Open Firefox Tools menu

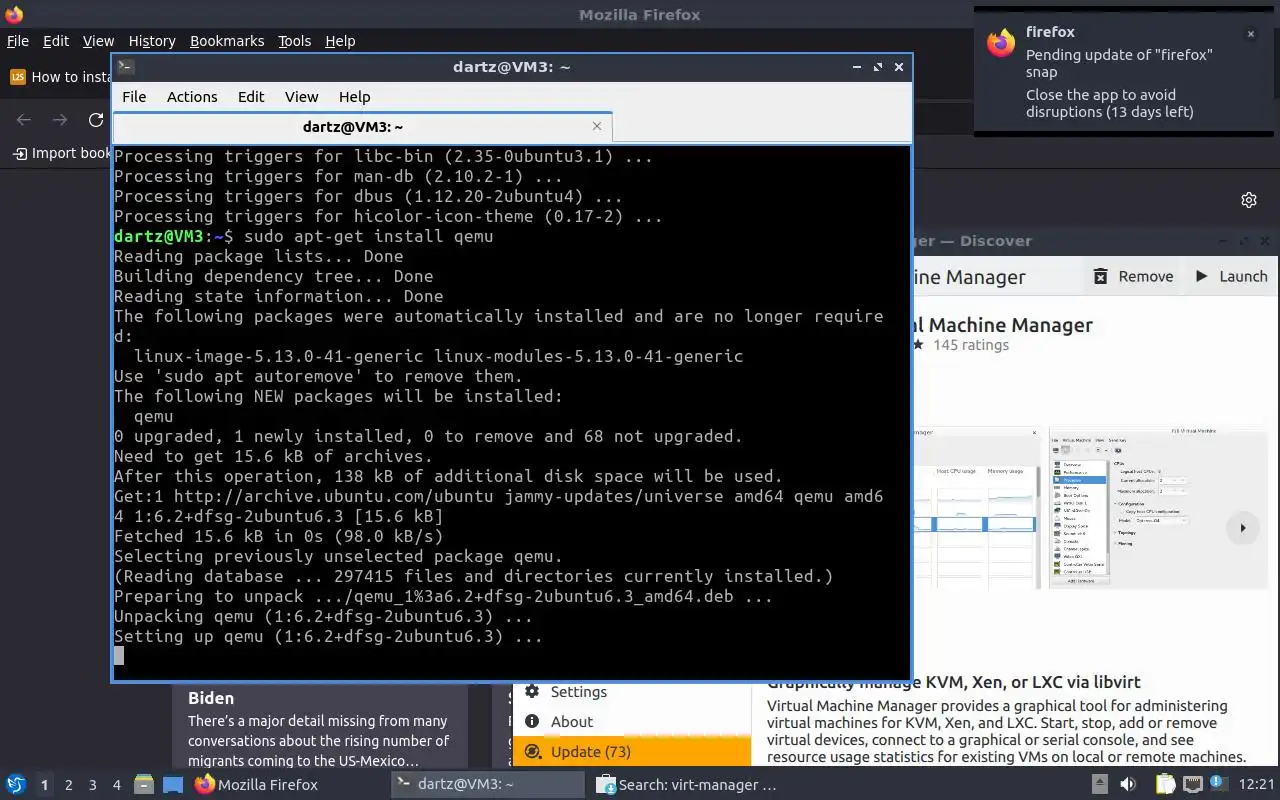click(x=294, y=41)
